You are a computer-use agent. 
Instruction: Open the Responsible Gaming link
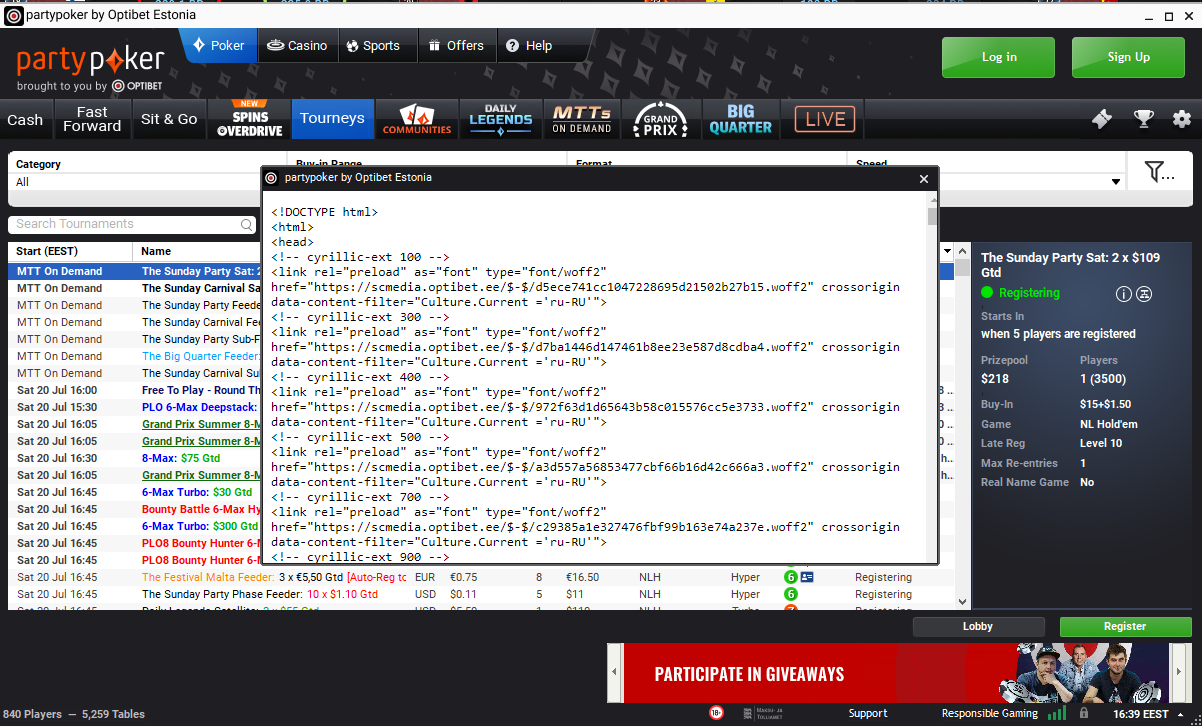(990, 714)
